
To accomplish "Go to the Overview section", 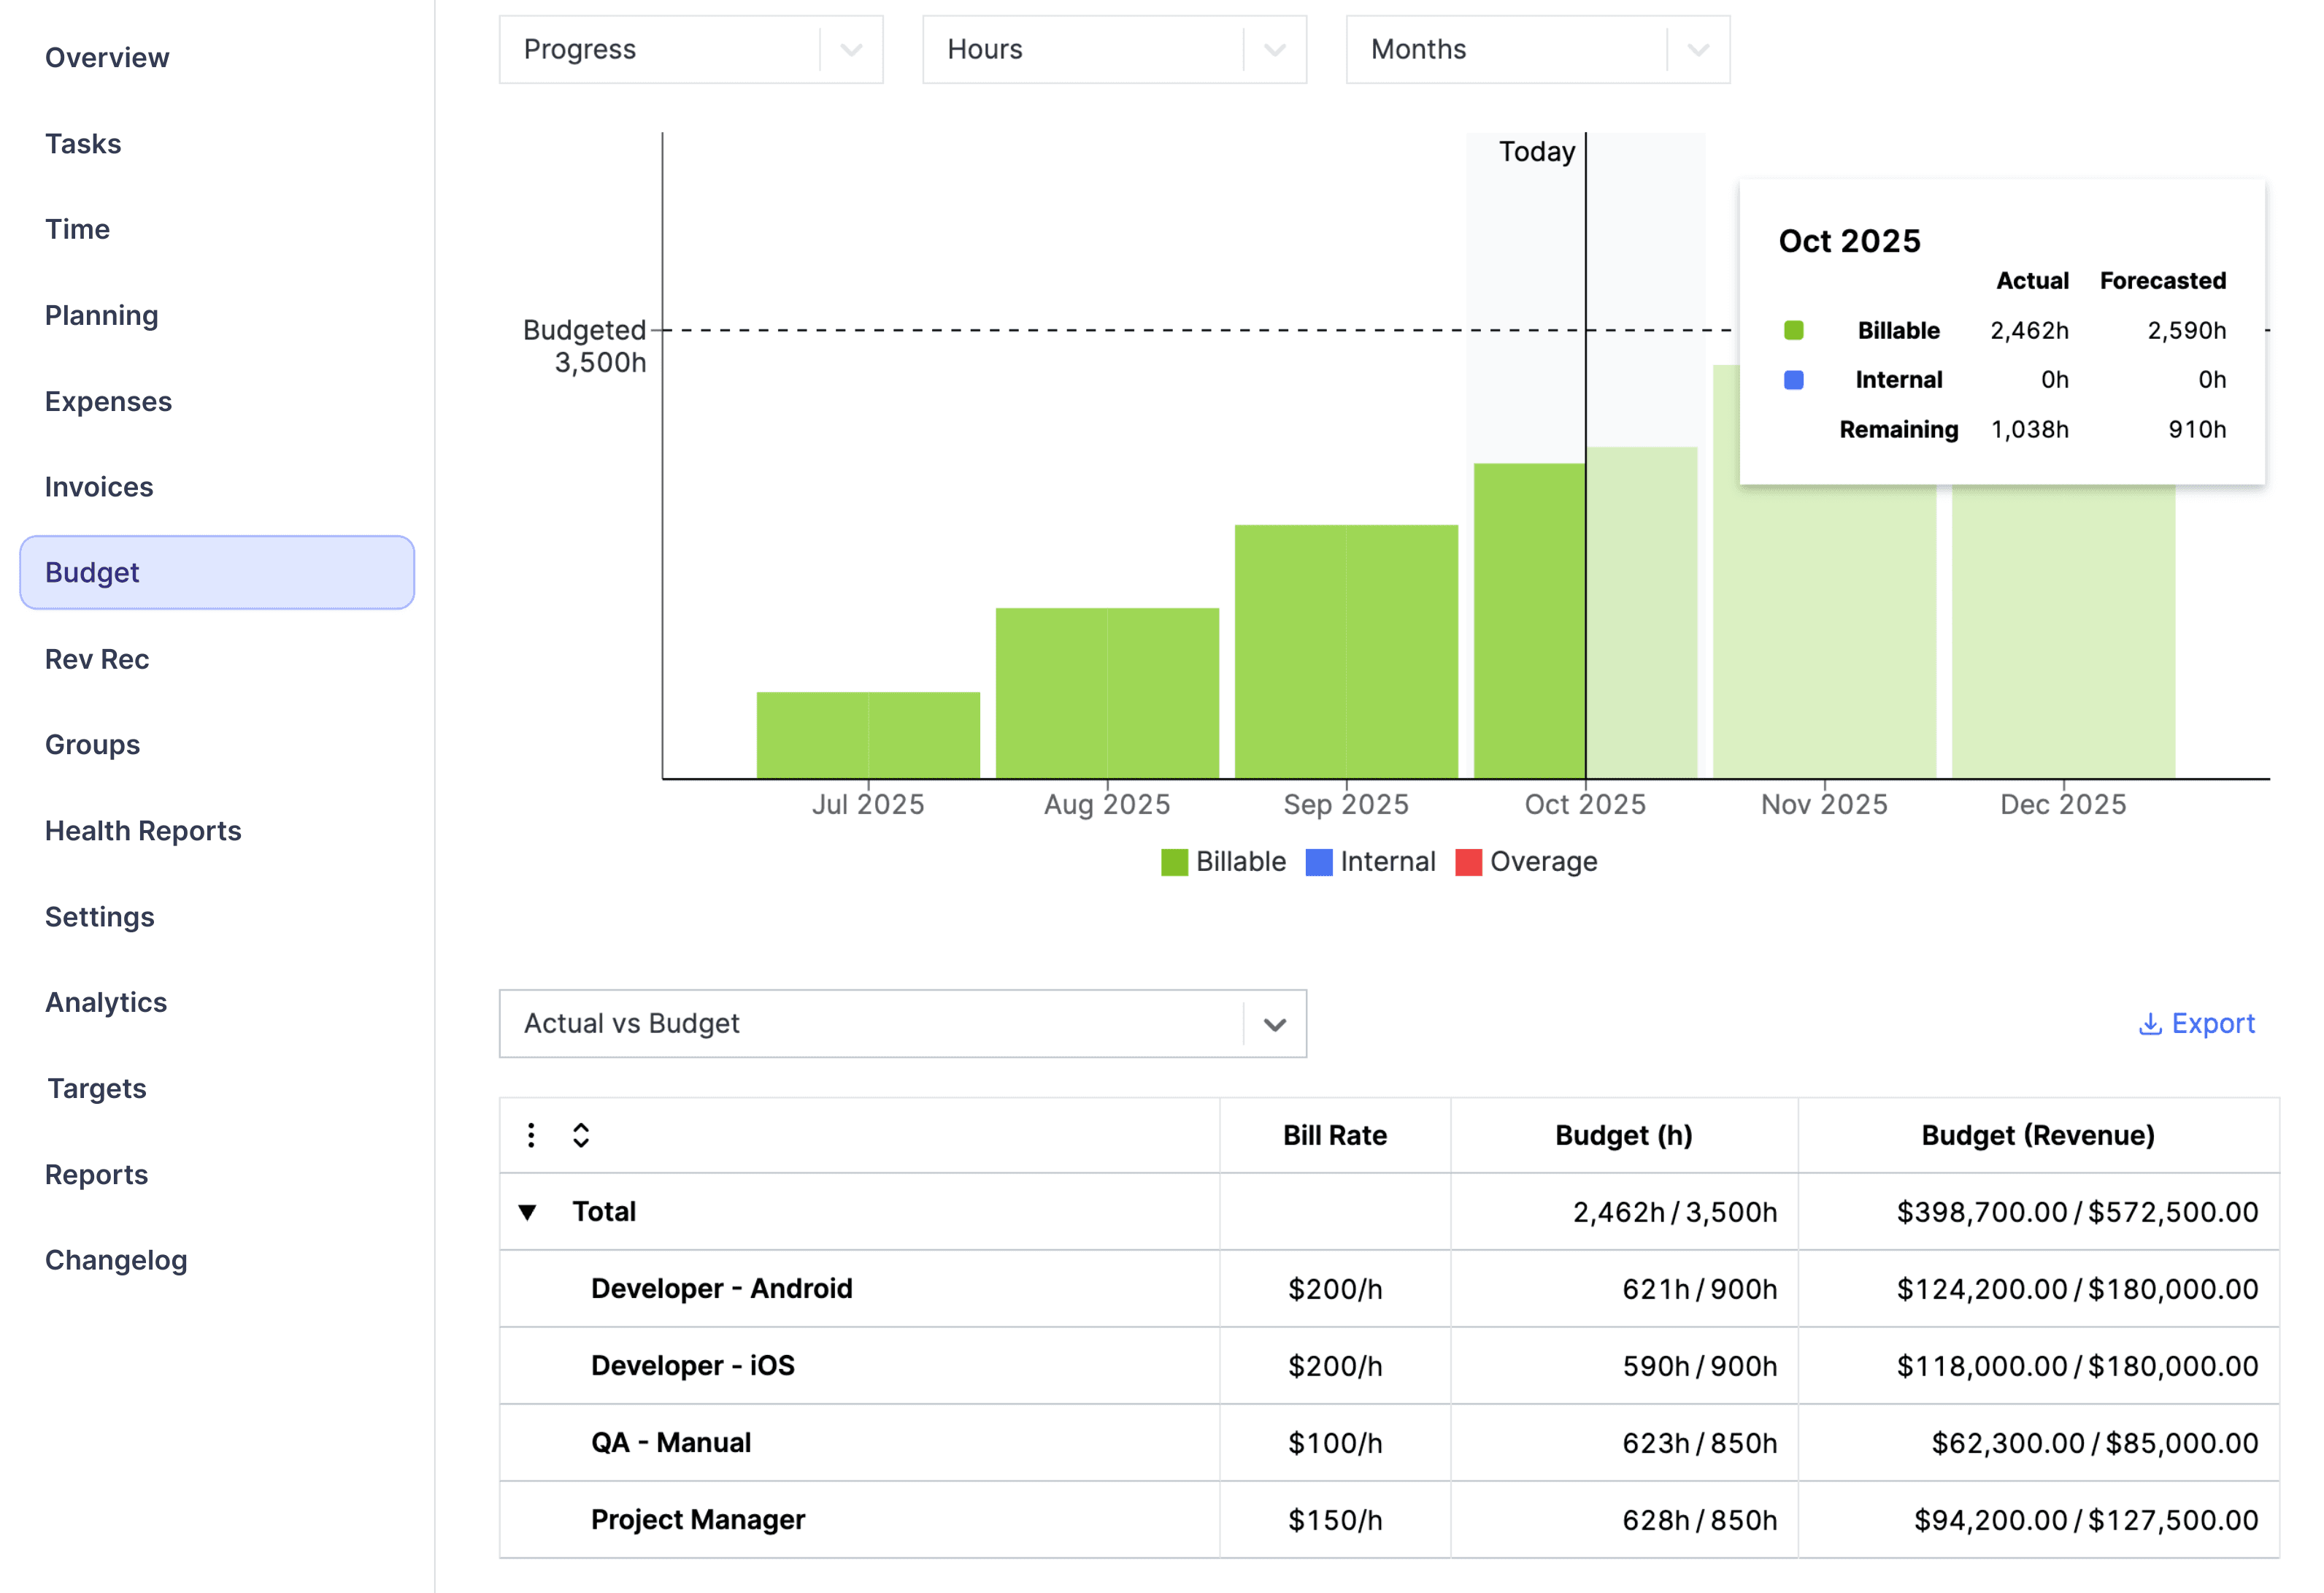I will (x=107, y=58).
